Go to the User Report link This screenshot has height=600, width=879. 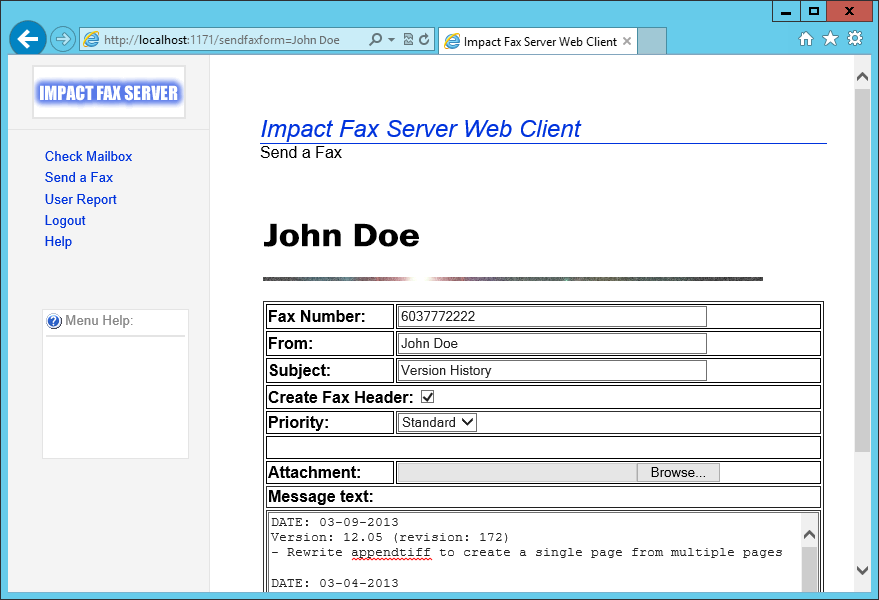click(80, 199)
